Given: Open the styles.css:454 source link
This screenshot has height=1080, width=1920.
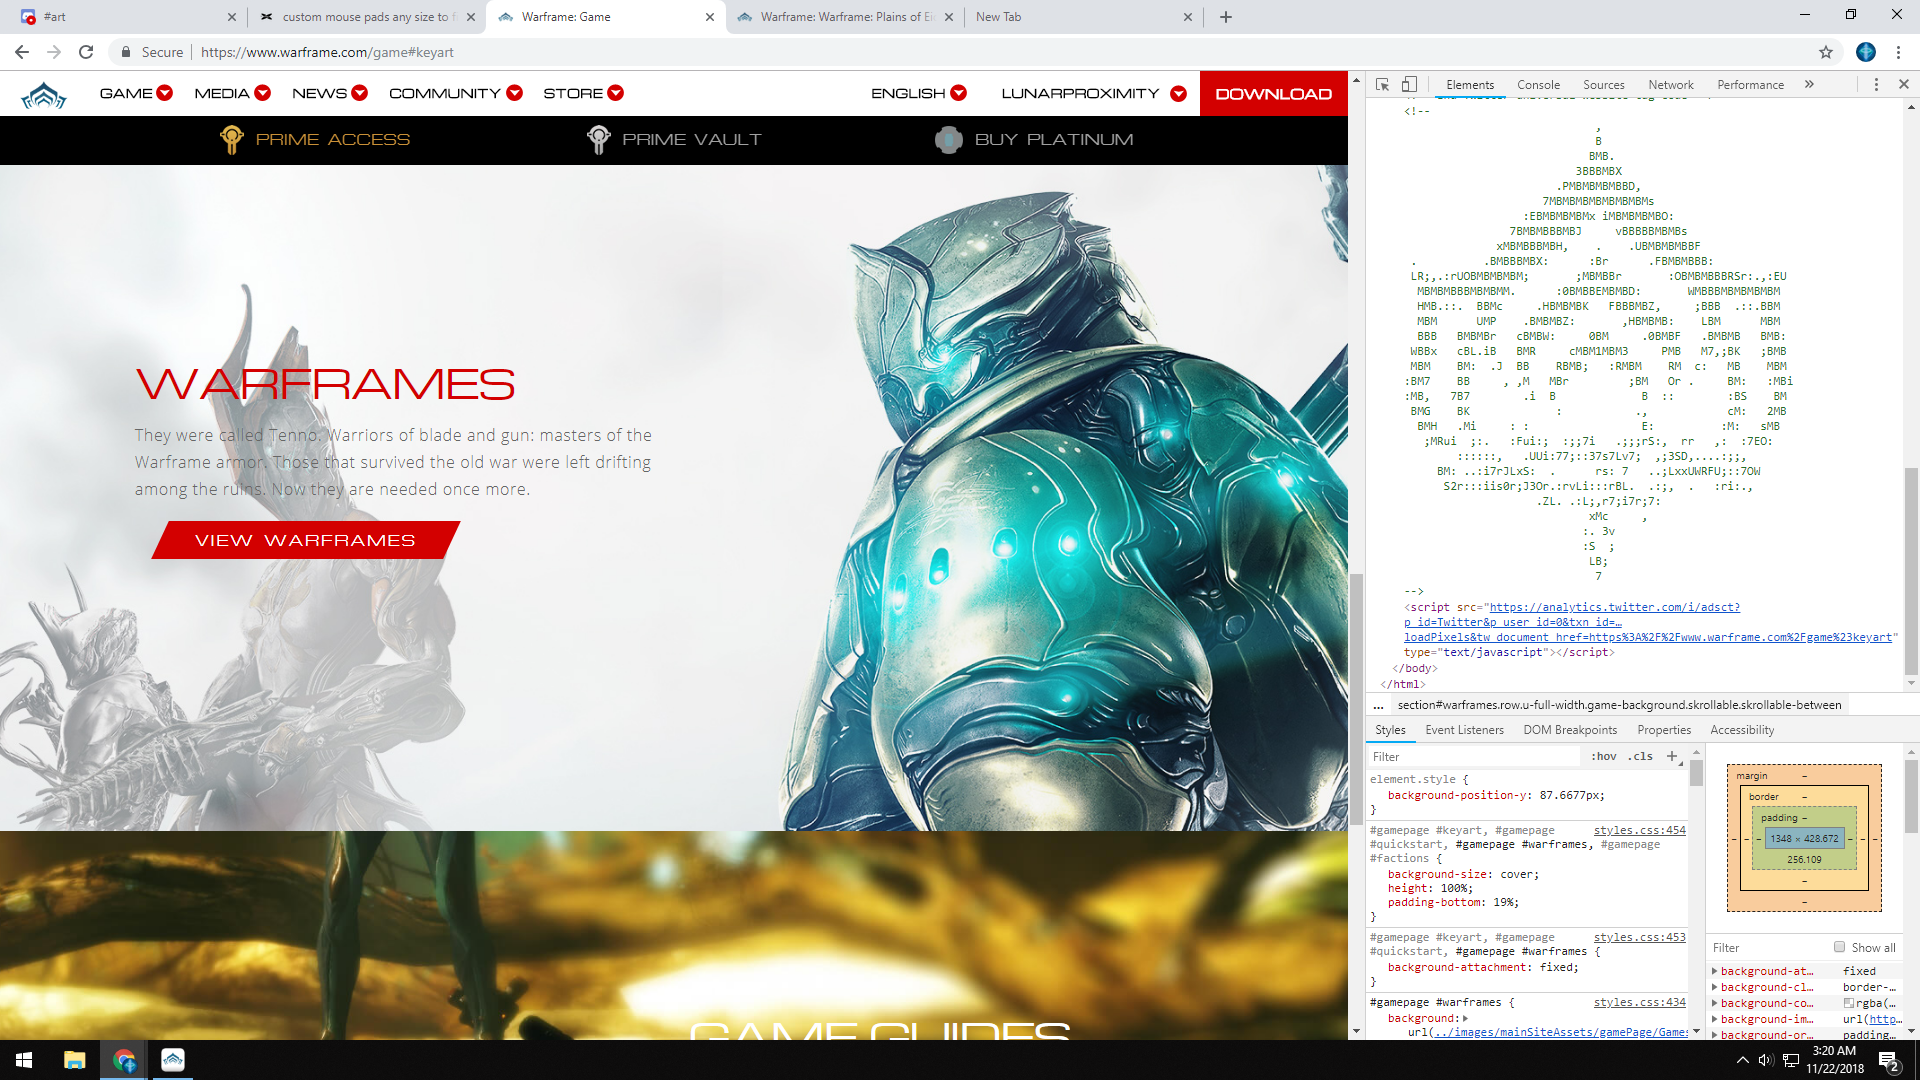Looking at the screenshot, I should click(x=1640, y=830).
